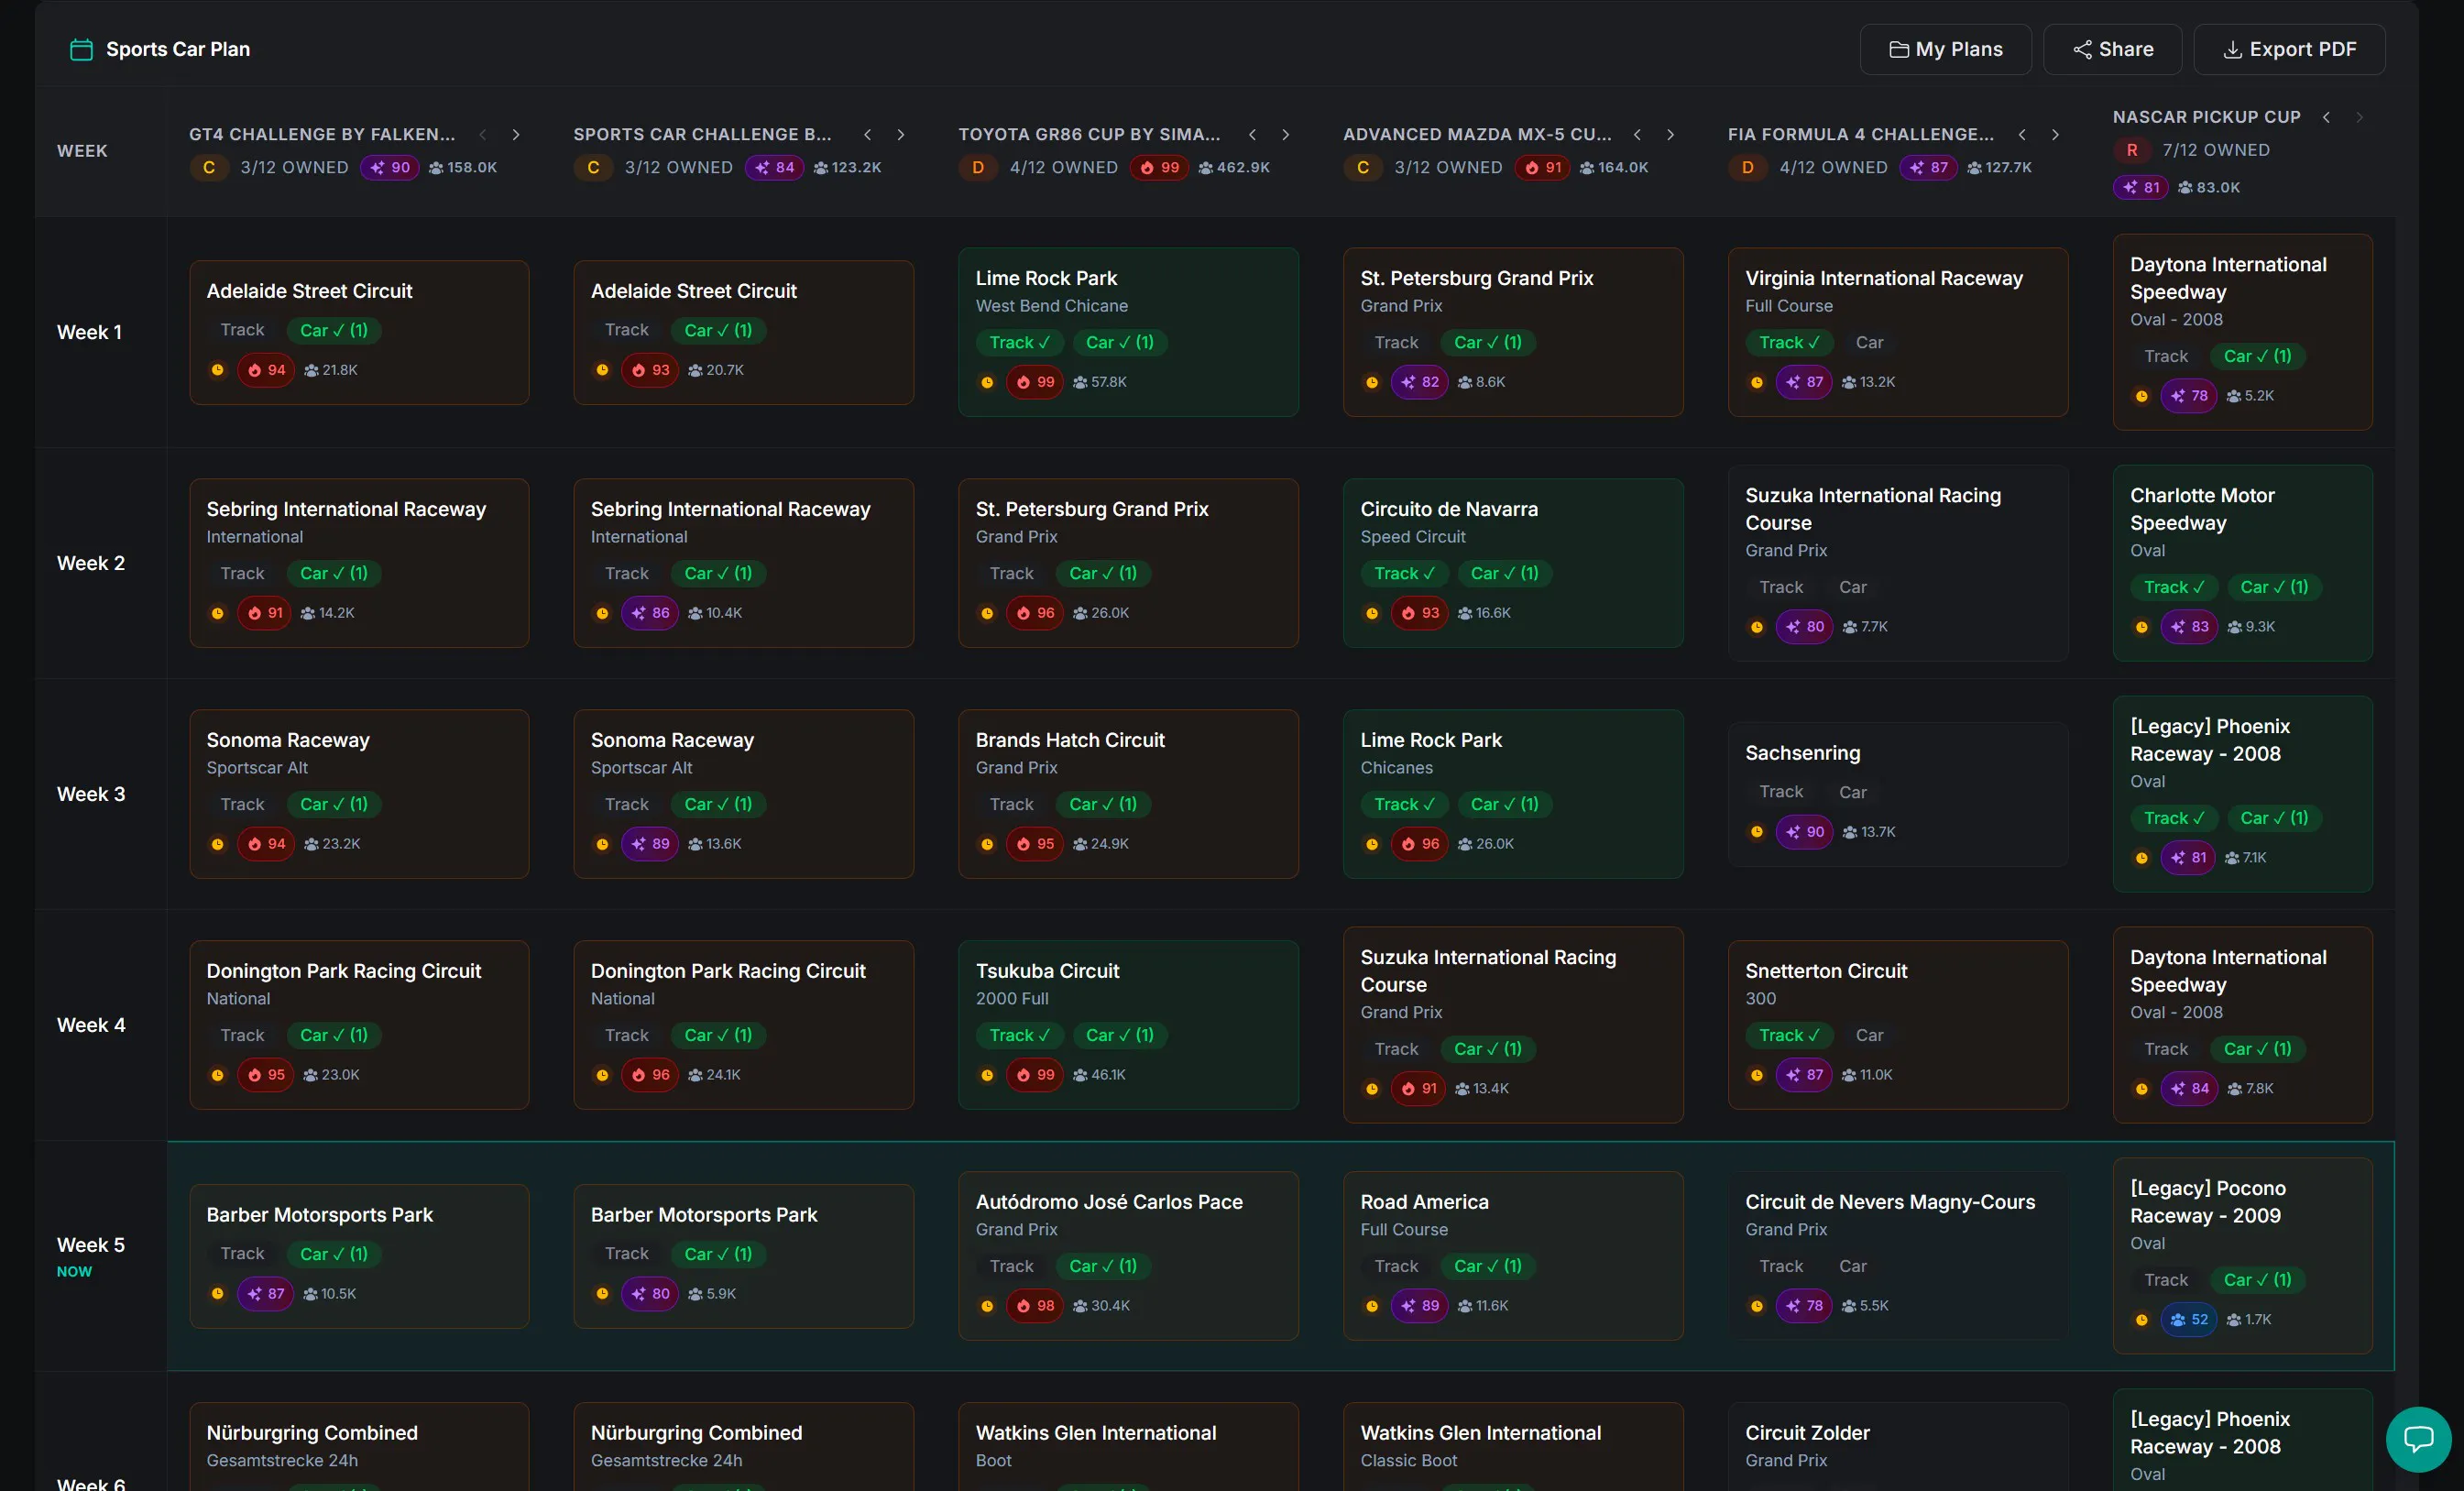Click the blue 52 score badge on Pocono Raceway
The width and height of the screenshot is (2464, 1491).
point(2189,1319)
